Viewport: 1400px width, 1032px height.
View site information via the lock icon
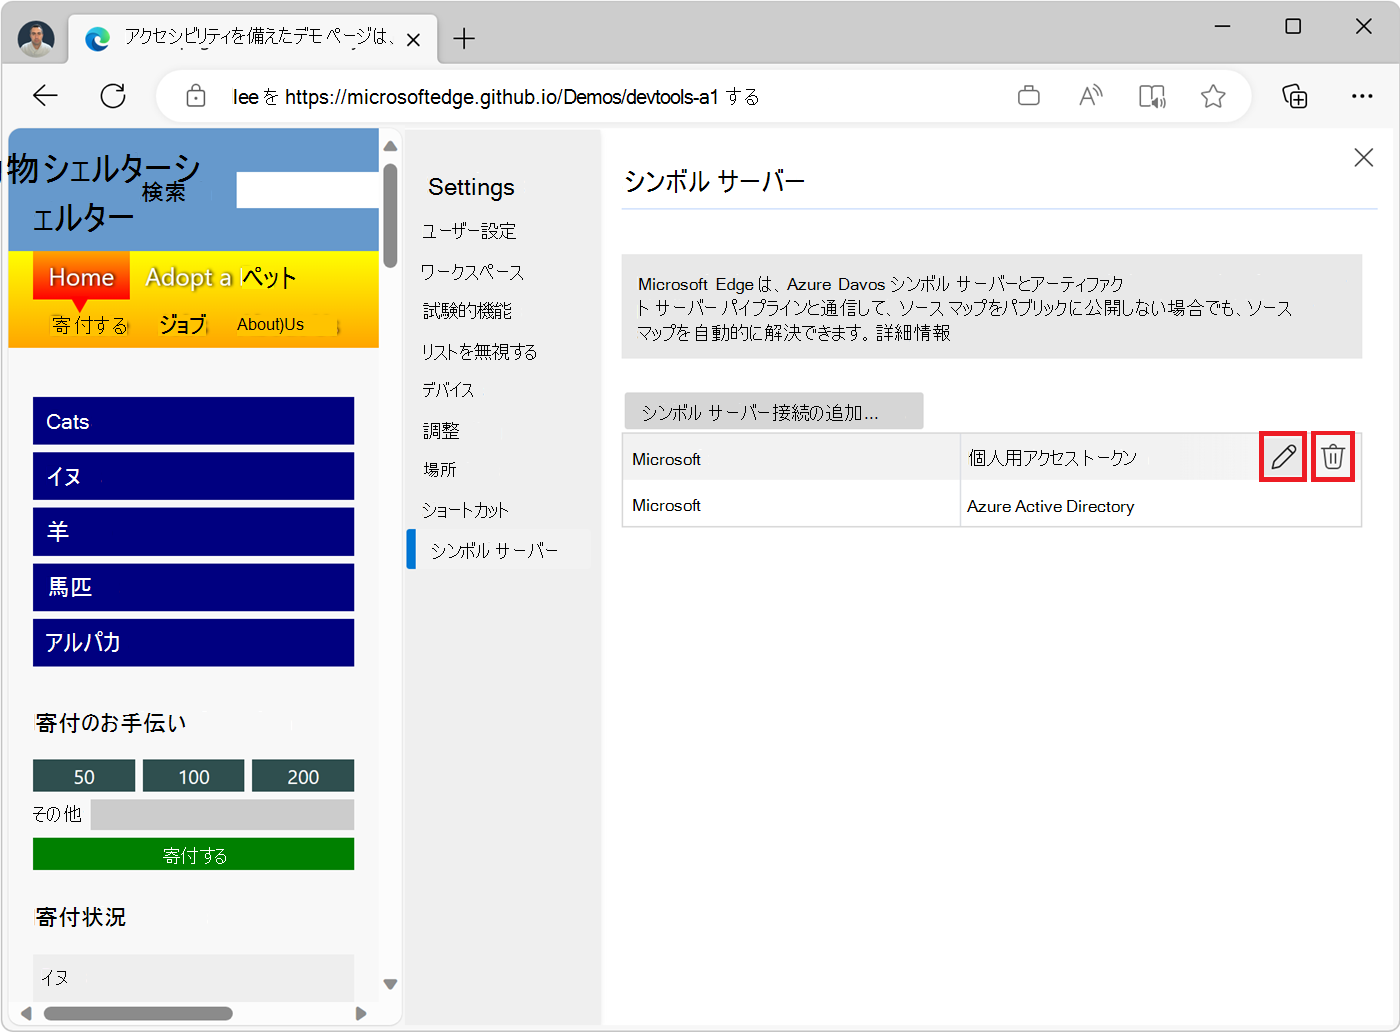tap(196, 95)
